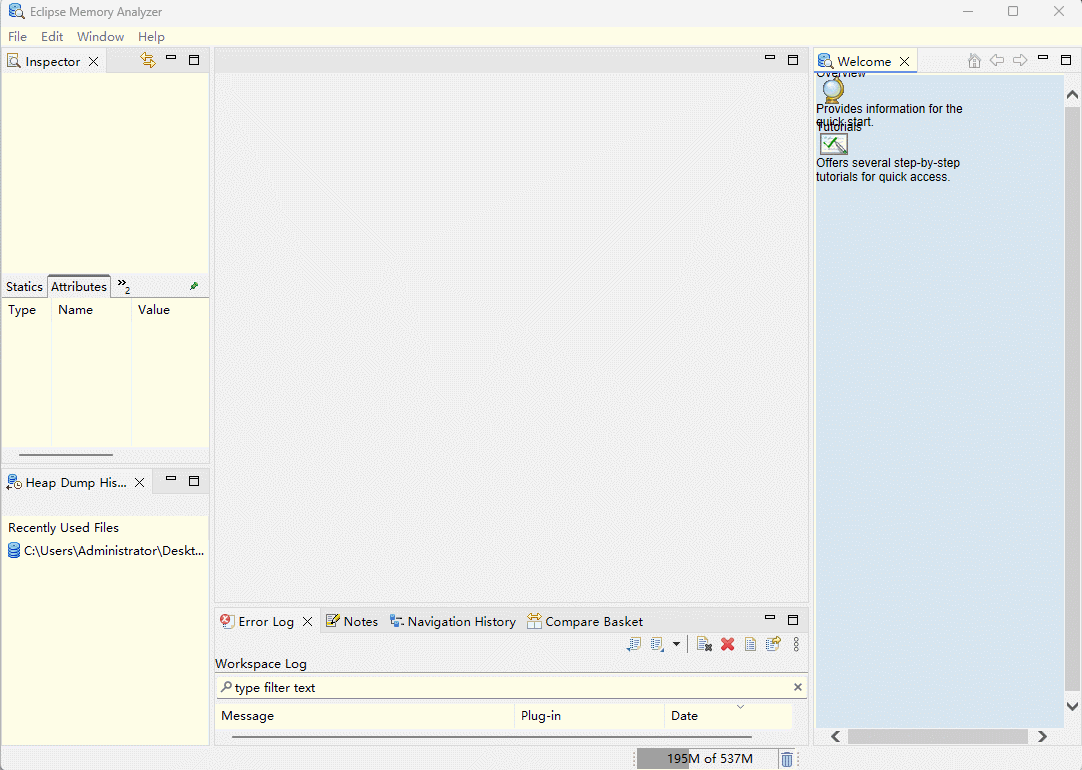Screen dimensions: 1082x770
Task: Open the recently used heap dump file
Action: tap(113, 551)
